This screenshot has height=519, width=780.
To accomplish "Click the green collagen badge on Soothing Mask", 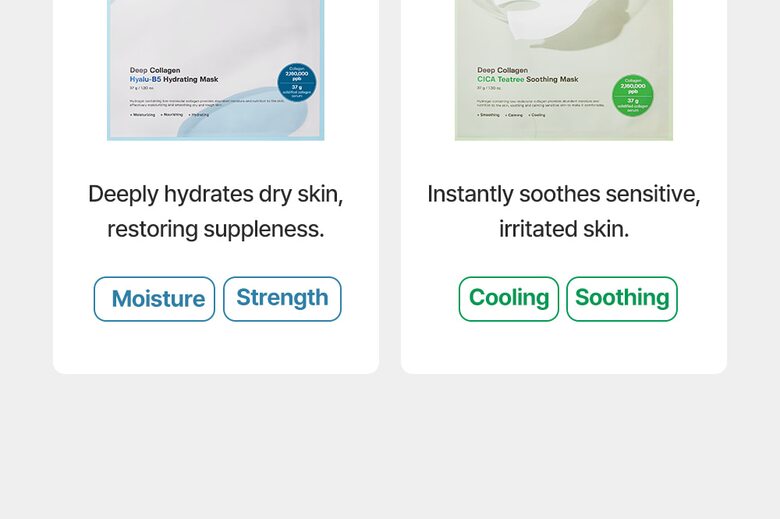I will (632, 95).
